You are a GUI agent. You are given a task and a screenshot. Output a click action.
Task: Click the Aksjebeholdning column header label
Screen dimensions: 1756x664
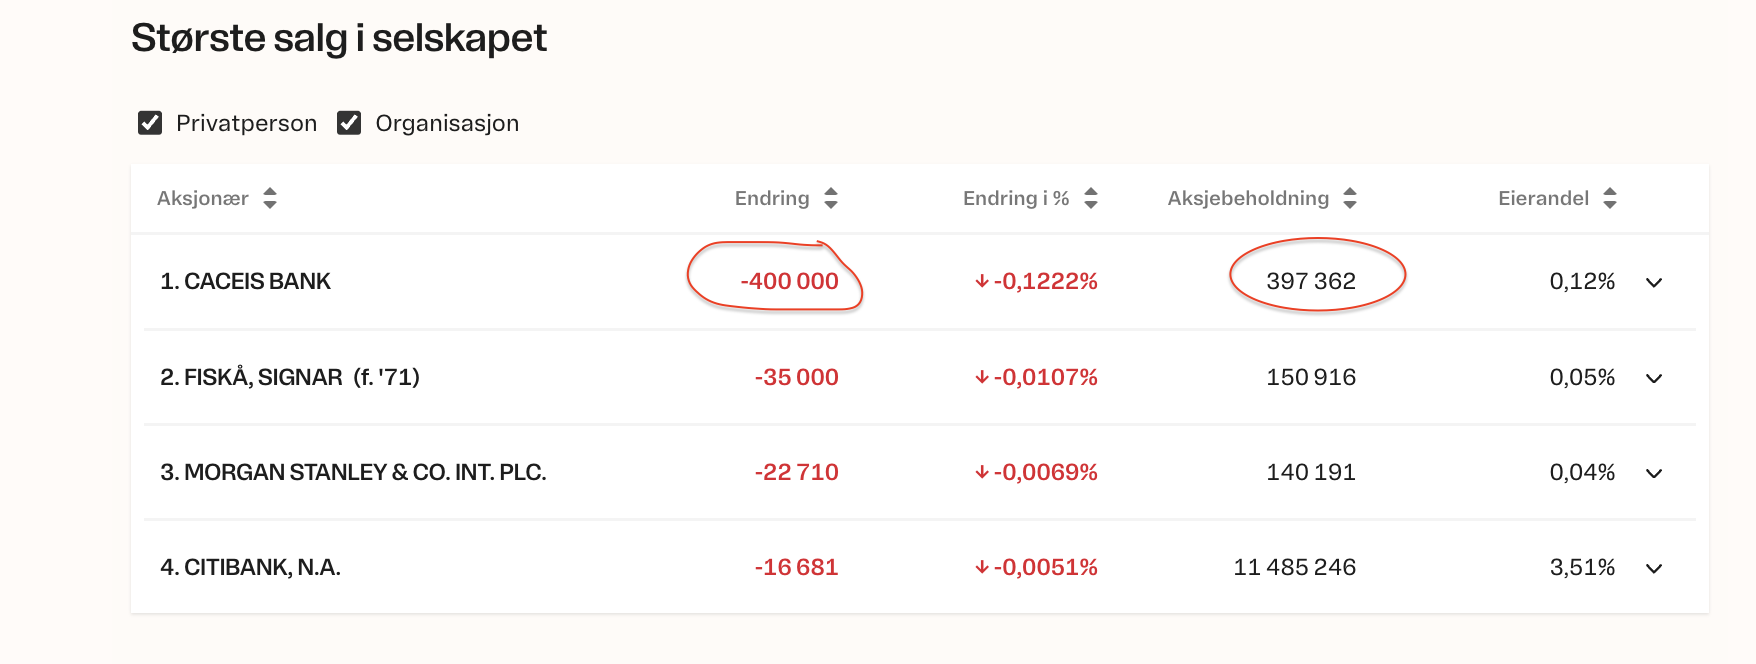(1248, 198)
